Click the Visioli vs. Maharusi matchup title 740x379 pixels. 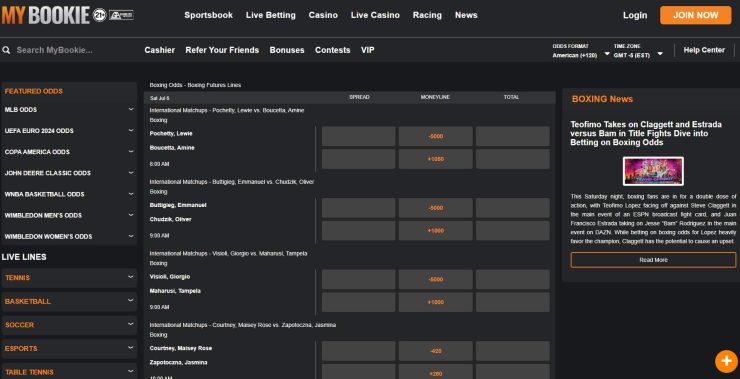click(228, 253)
